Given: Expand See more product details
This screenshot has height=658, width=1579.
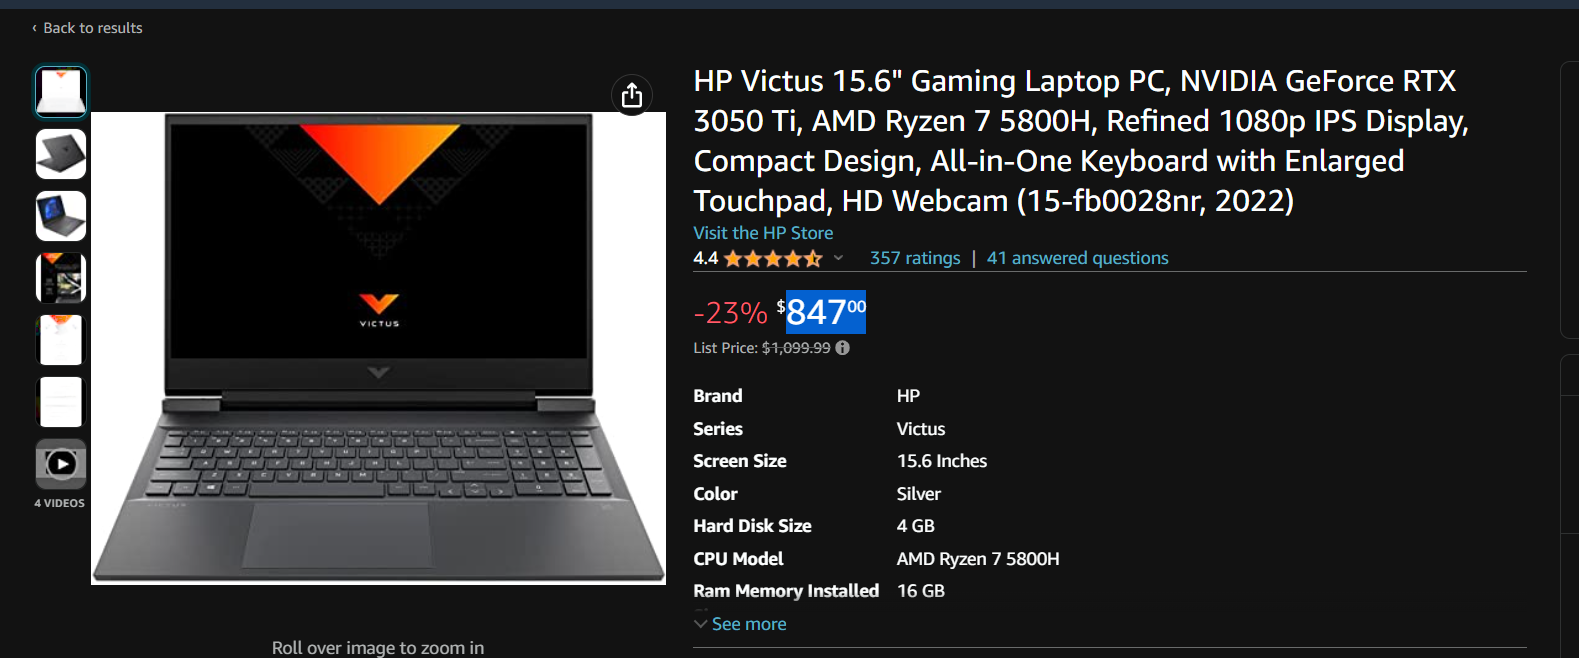Looking at the screenshot, I should tap(740, 624).
